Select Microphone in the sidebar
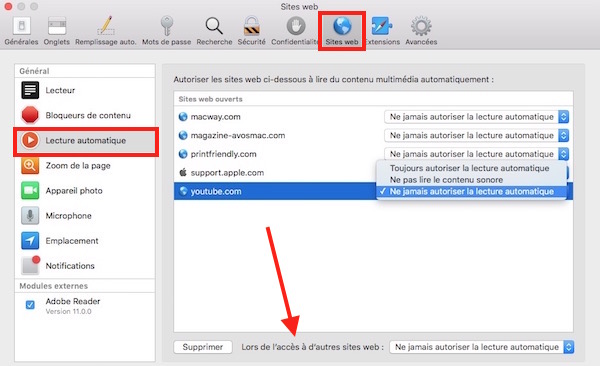The width and height of the screenshot is (600, 366). (x=85, y=216)
